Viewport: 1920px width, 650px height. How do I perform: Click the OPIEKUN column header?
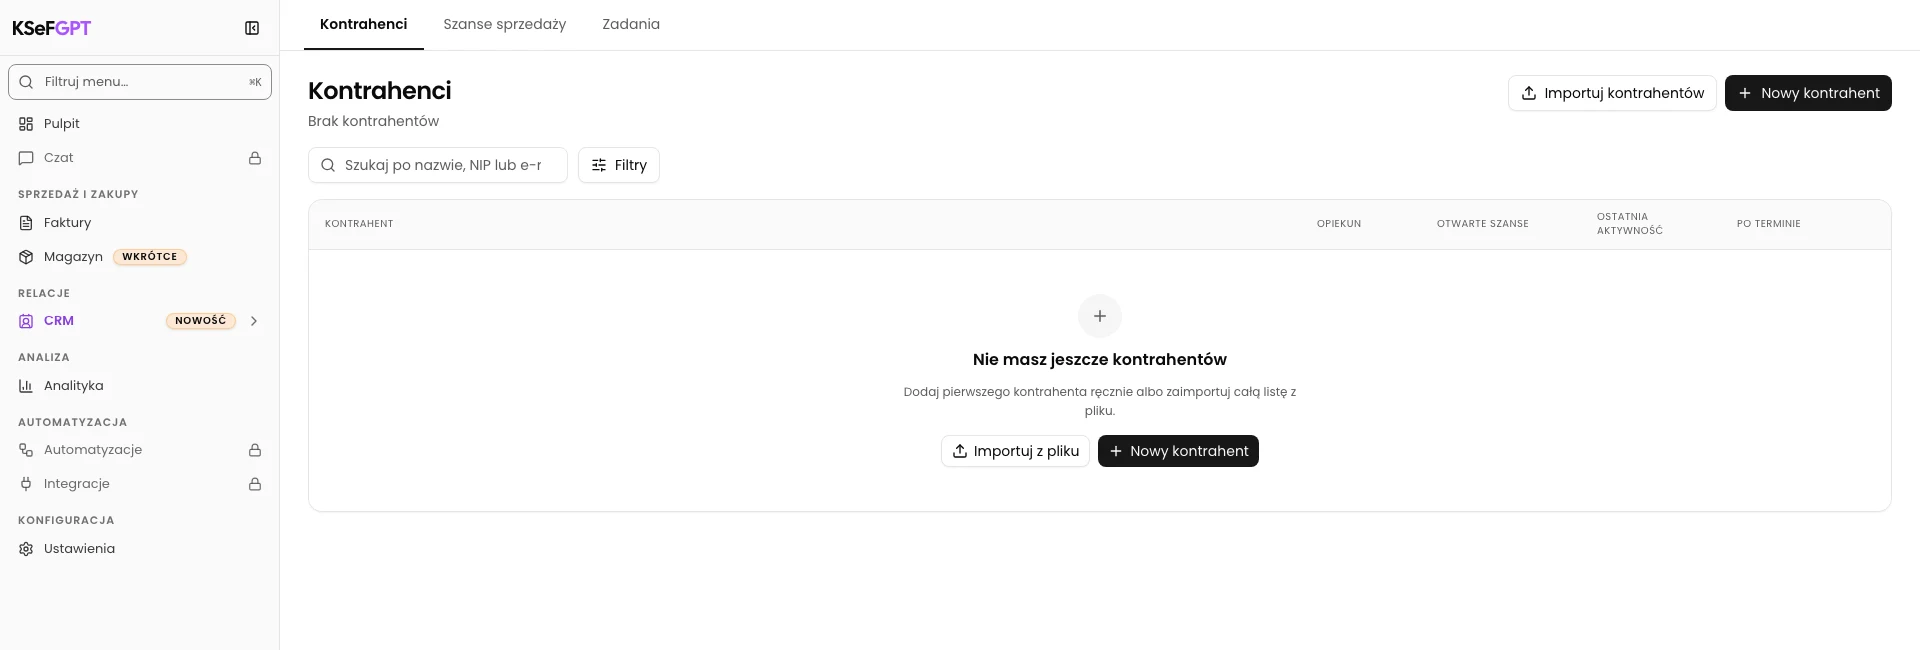tap(1339, 224)
